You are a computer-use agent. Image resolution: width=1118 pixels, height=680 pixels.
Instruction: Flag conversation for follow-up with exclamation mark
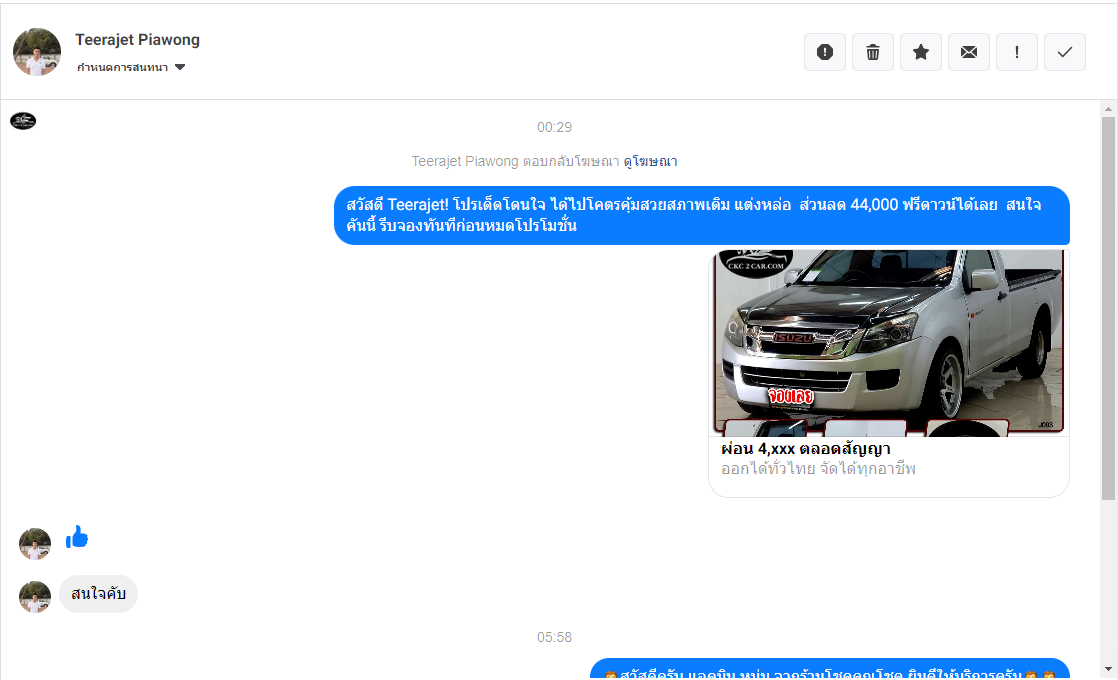(x=1017, y=52)
